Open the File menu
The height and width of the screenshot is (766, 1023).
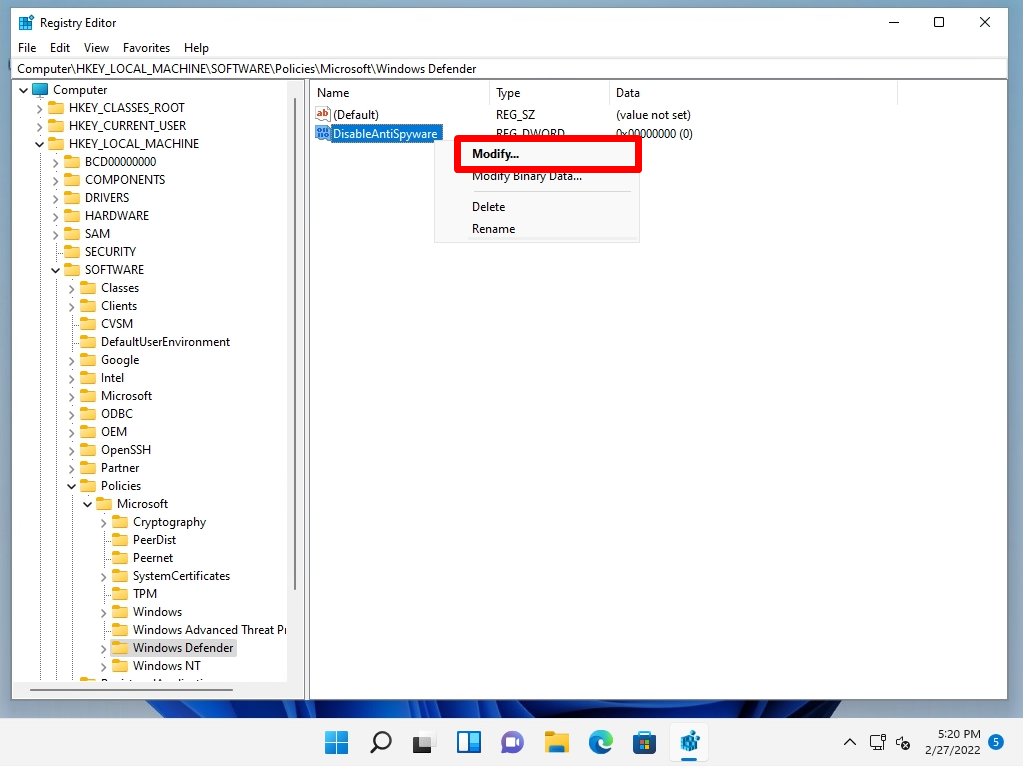[x=27, y=48]
